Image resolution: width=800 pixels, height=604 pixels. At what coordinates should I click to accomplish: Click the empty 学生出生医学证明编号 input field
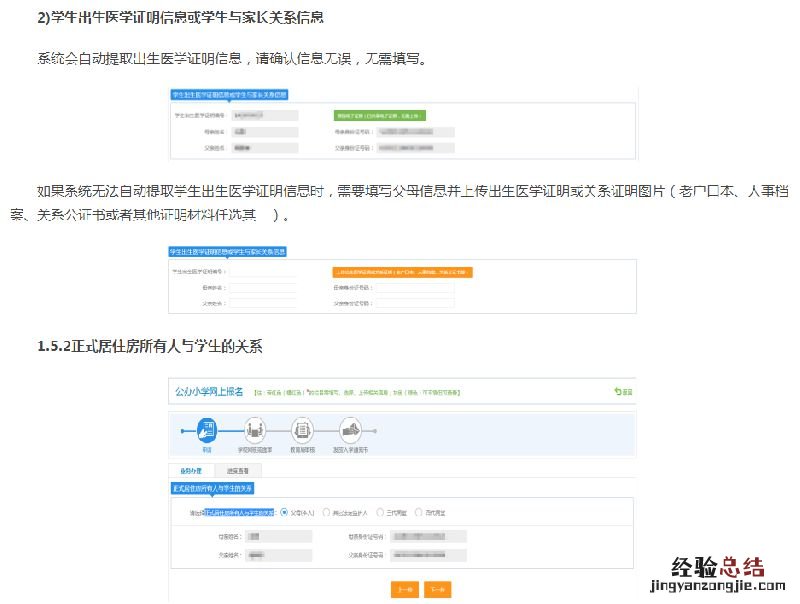click(263, 272)
